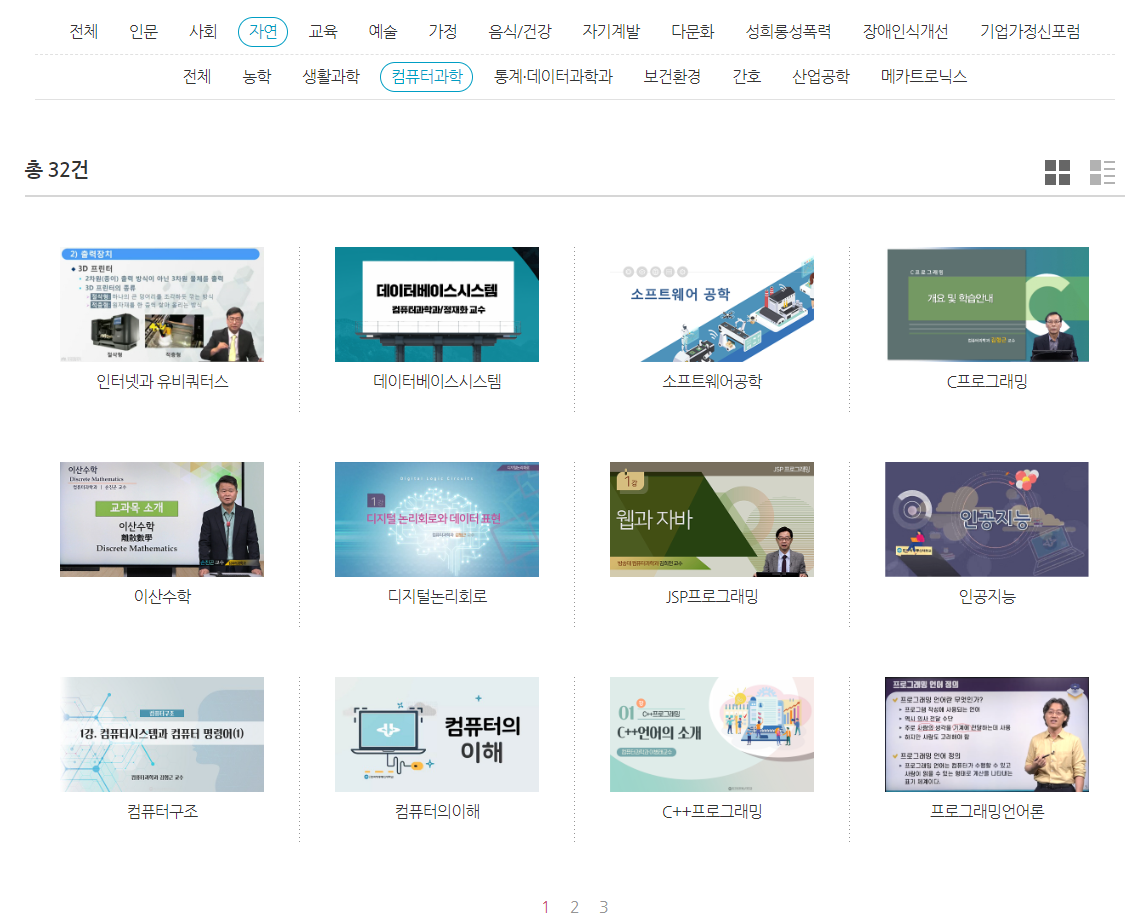The width and height of the screenshot is (1141, 924).
Task: Click the JSP프로그래밍 title link
Action: coord(712,597)
